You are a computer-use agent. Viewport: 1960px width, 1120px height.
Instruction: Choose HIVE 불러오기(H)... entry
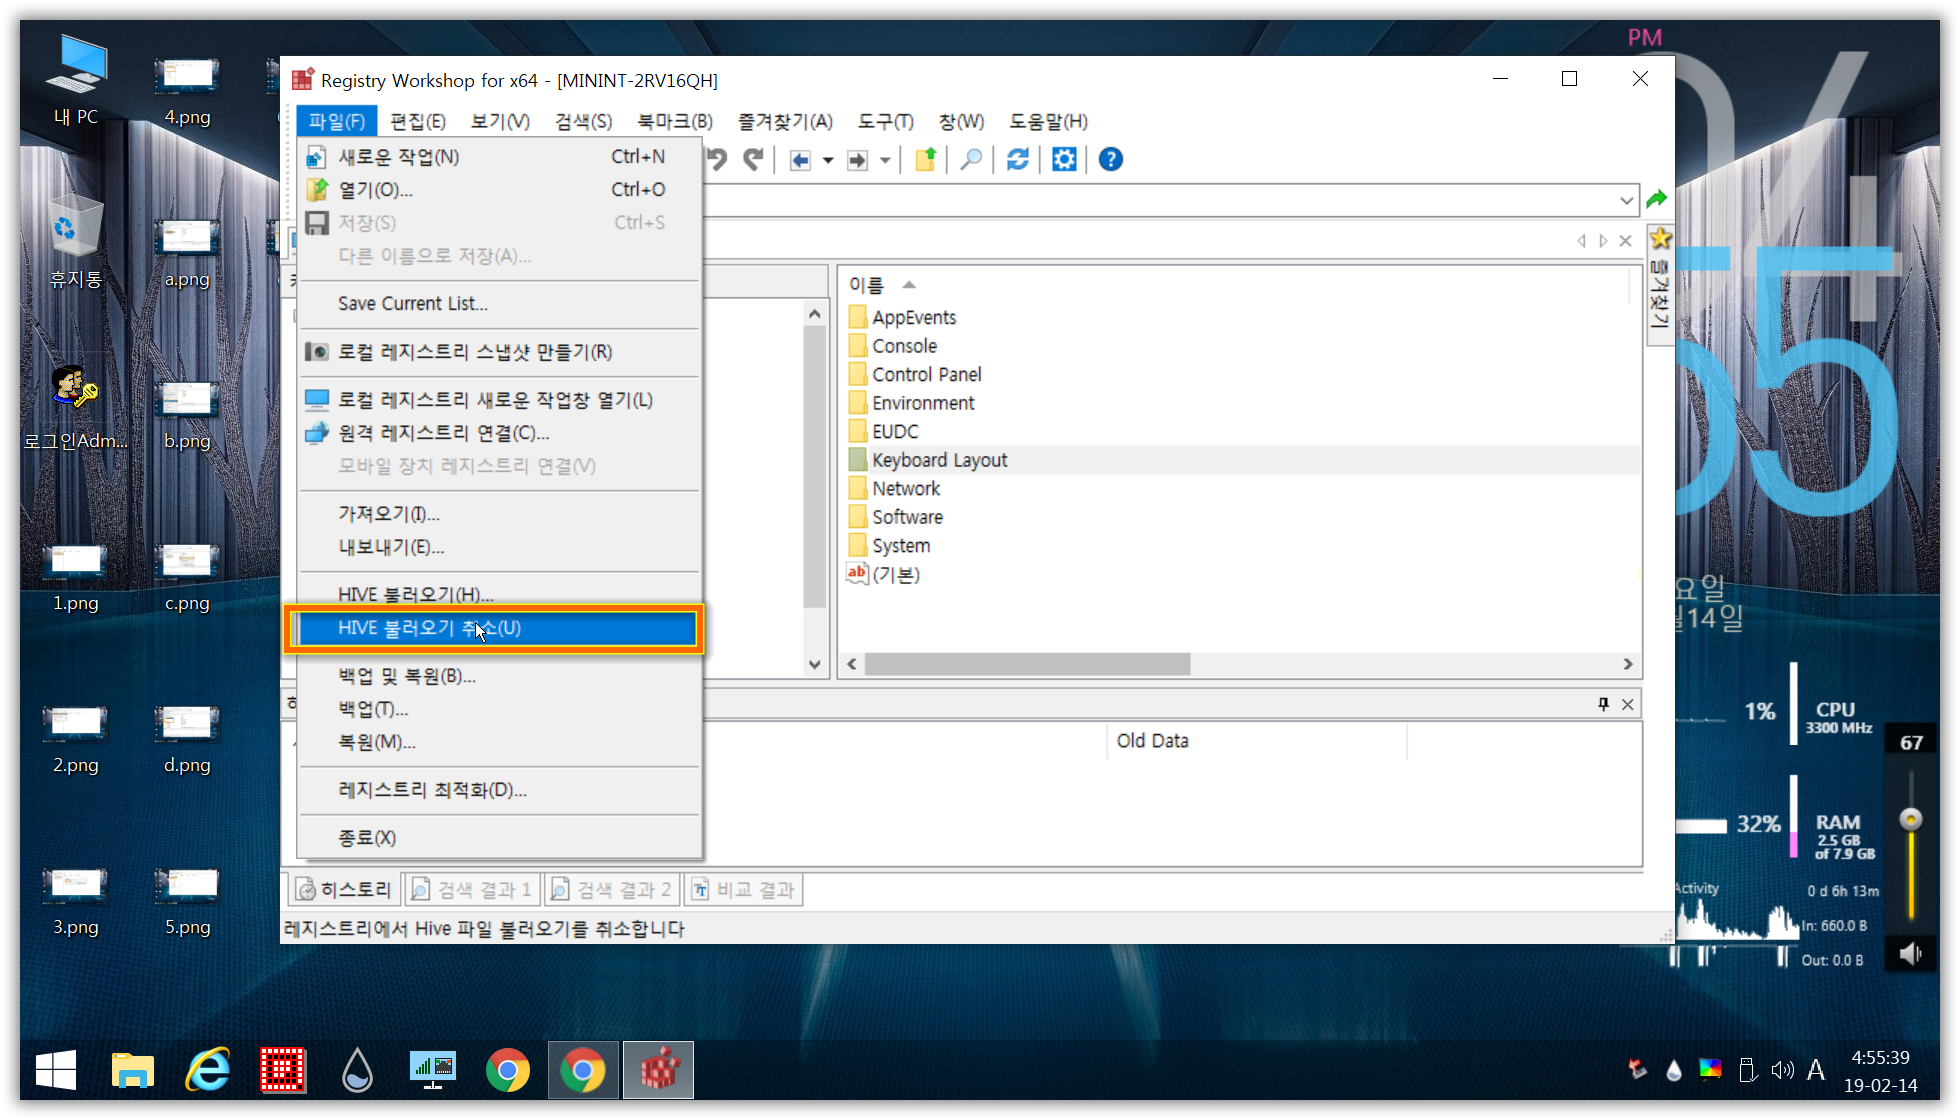tap(500, 594)
